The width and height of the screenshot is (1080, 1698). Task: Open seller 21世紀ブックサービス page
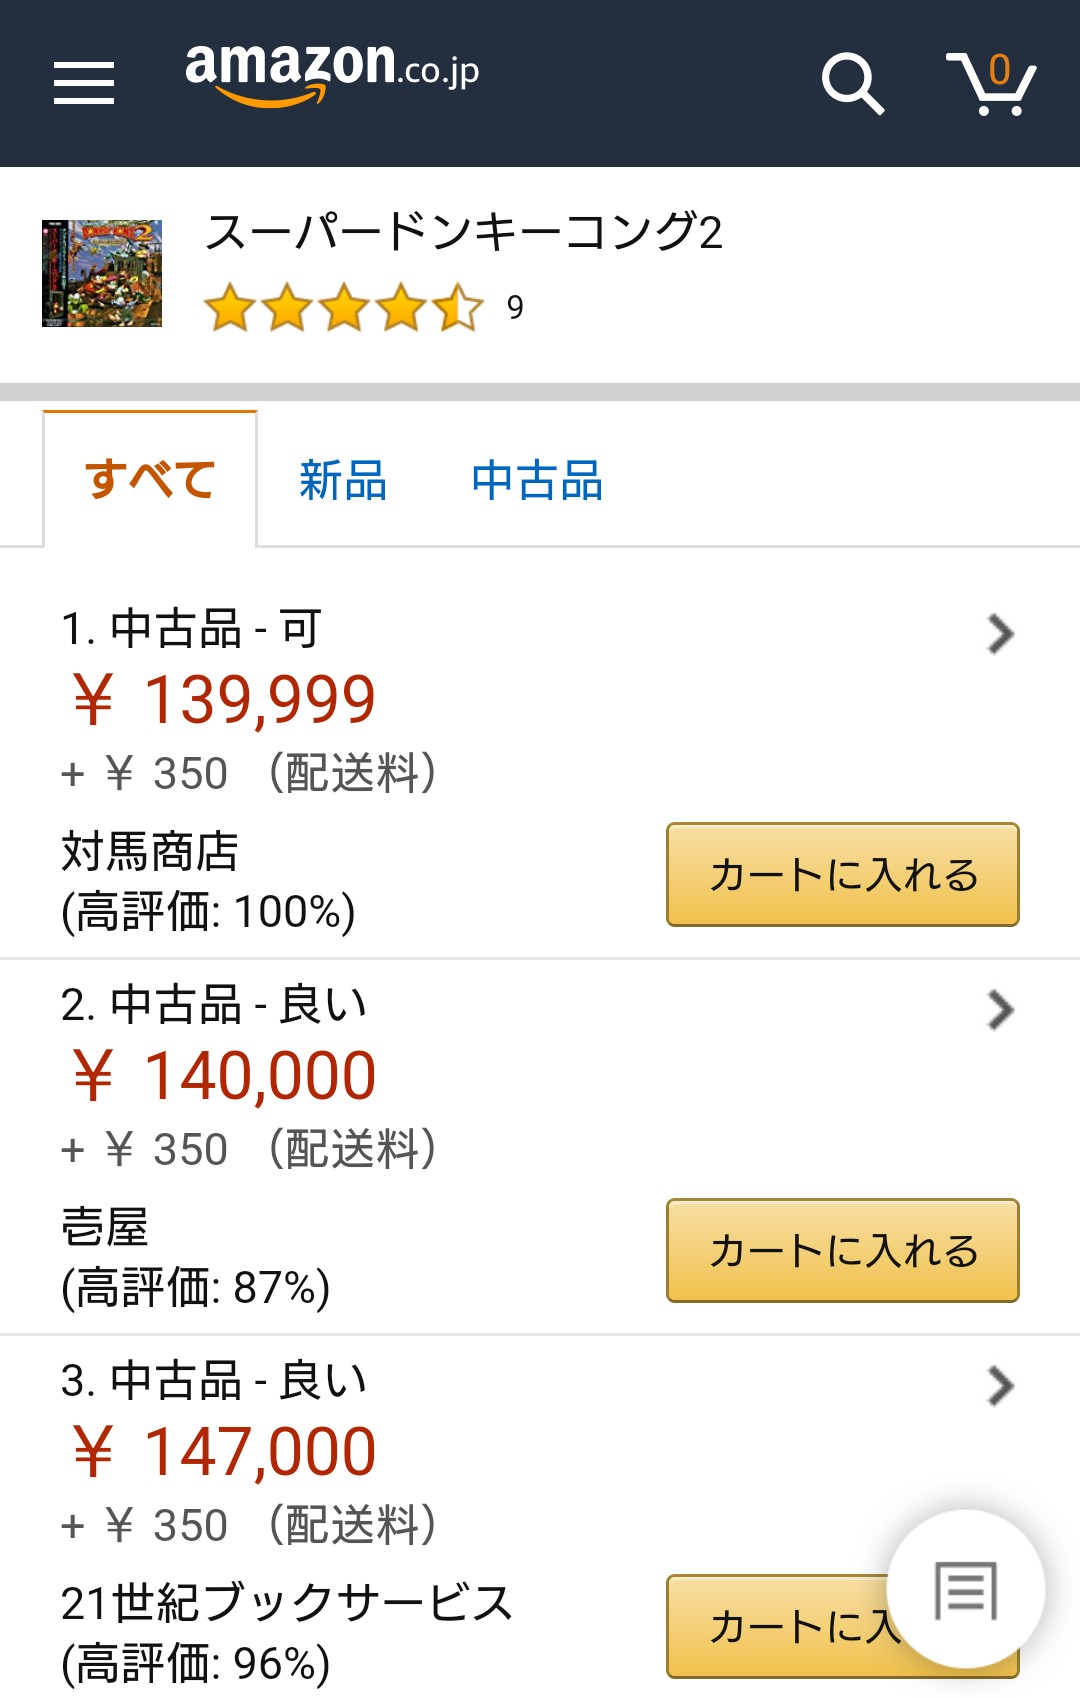(286, 1603)
